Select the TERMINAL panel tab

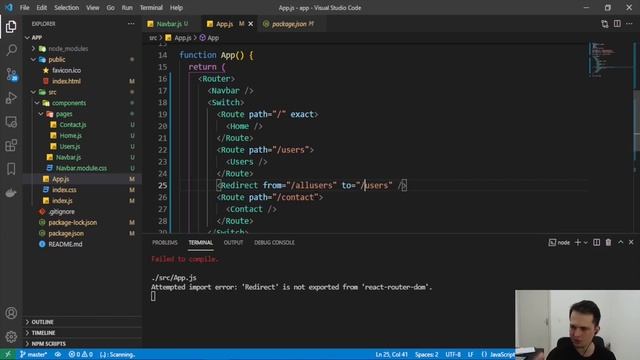200,242
